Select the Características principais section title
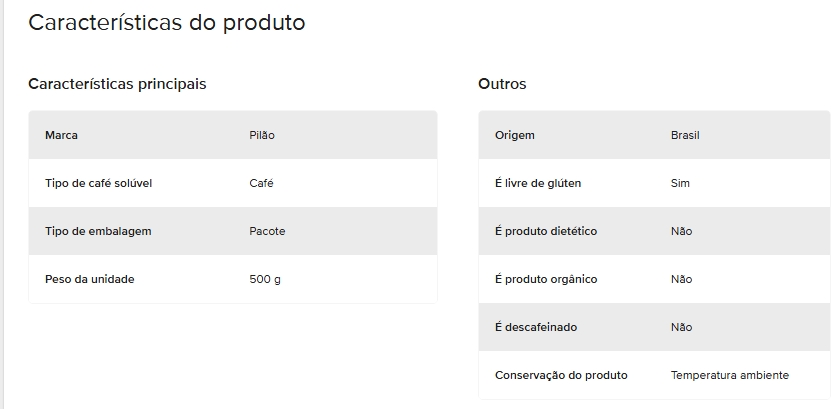The width and height of the screenshot is (839, 409). click(117, 84)
